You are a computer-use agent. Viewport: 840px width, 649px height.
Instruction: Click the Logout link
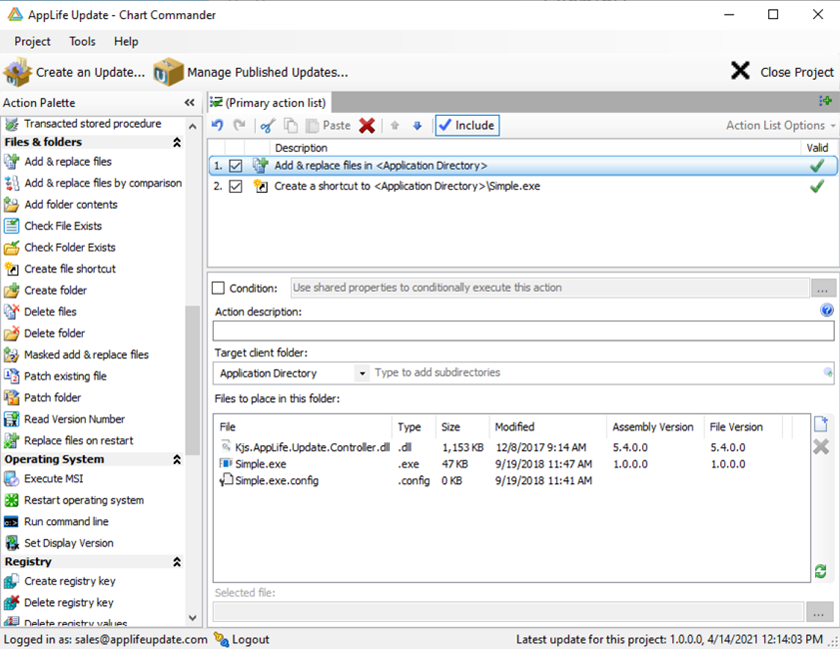pos(242,639)
